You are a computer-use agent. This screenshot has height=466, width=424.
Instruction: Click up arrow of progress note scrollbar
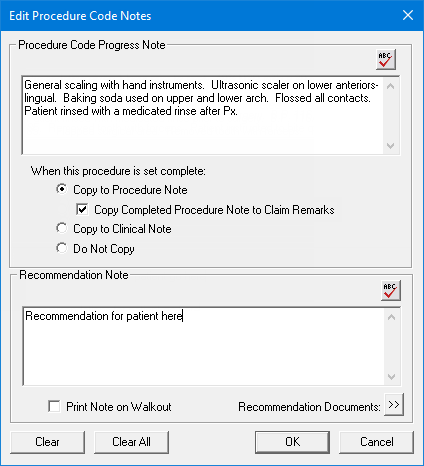point(391,86)
